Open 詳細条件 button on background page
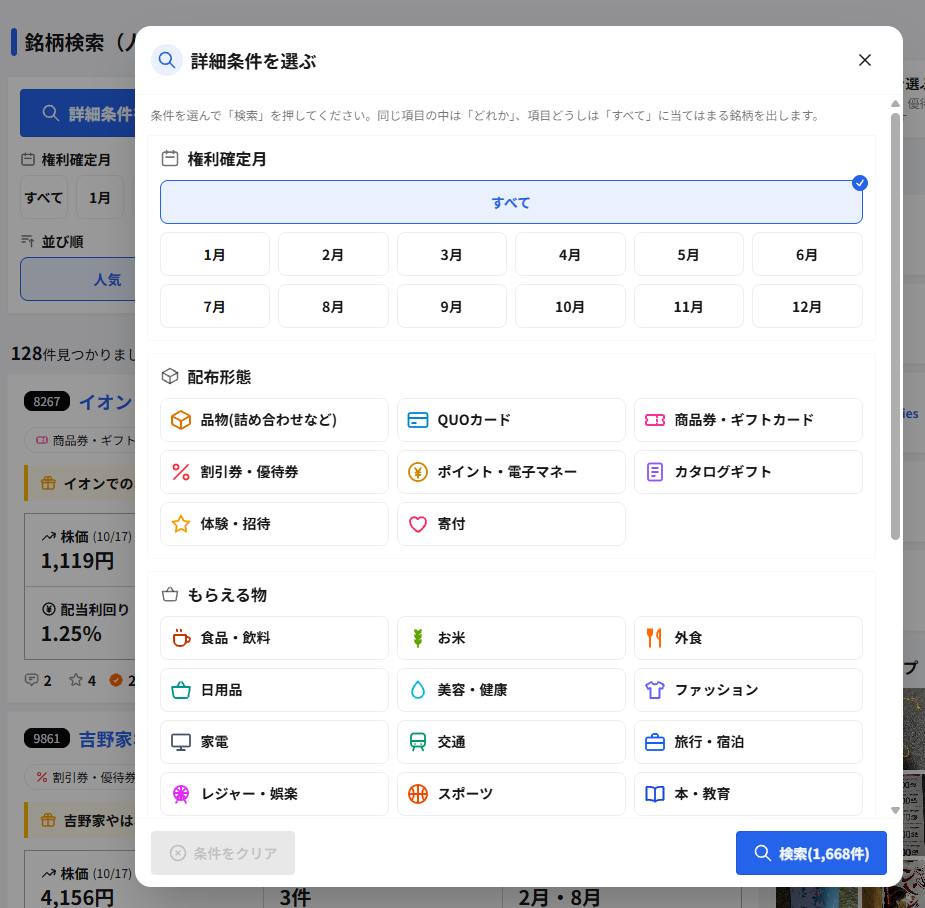The image size is (925, 908). pos(78,113)
